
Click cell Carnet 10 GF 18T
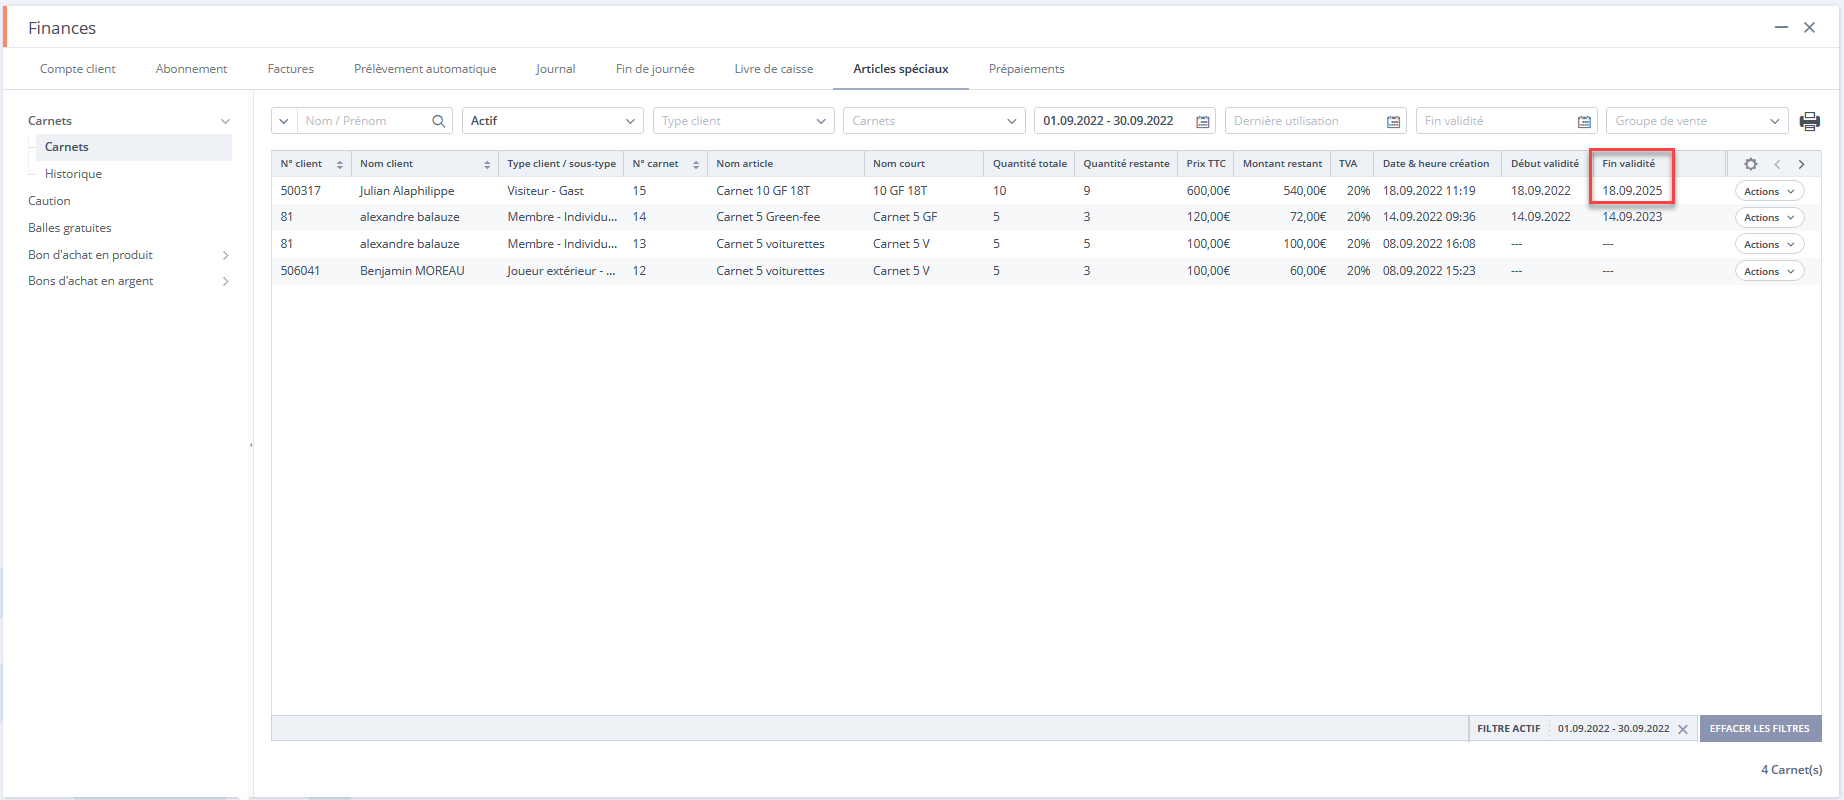tap(763, 191)
